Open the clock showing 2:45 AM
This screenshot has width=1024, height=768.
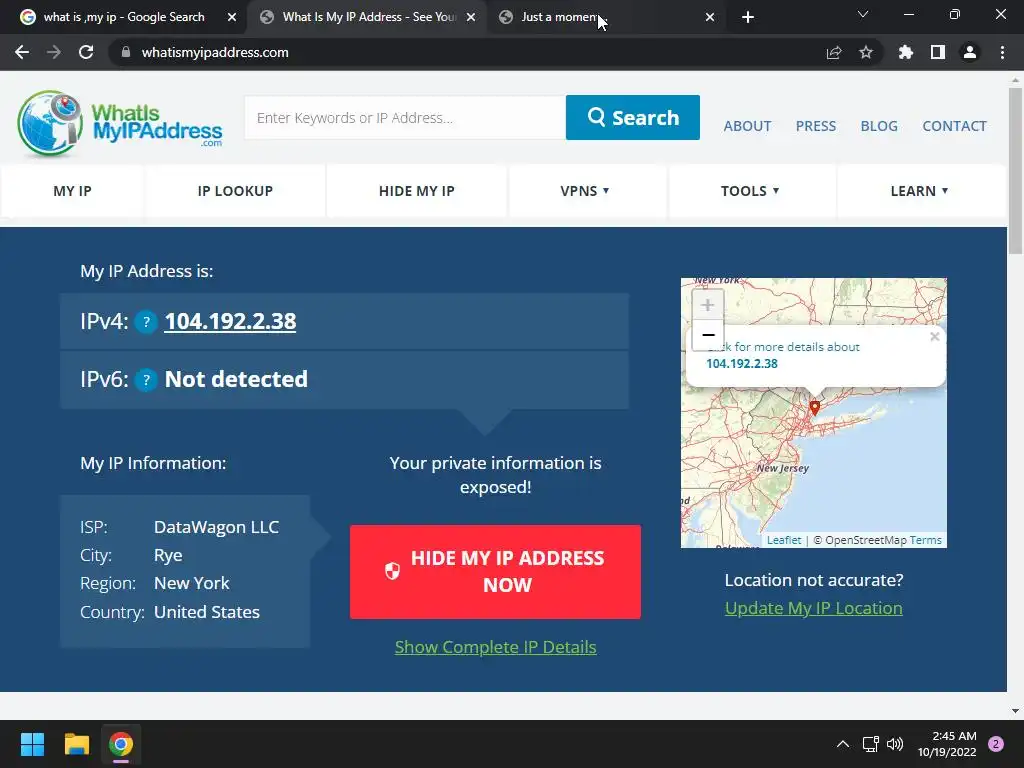click(x=947, y=744)
